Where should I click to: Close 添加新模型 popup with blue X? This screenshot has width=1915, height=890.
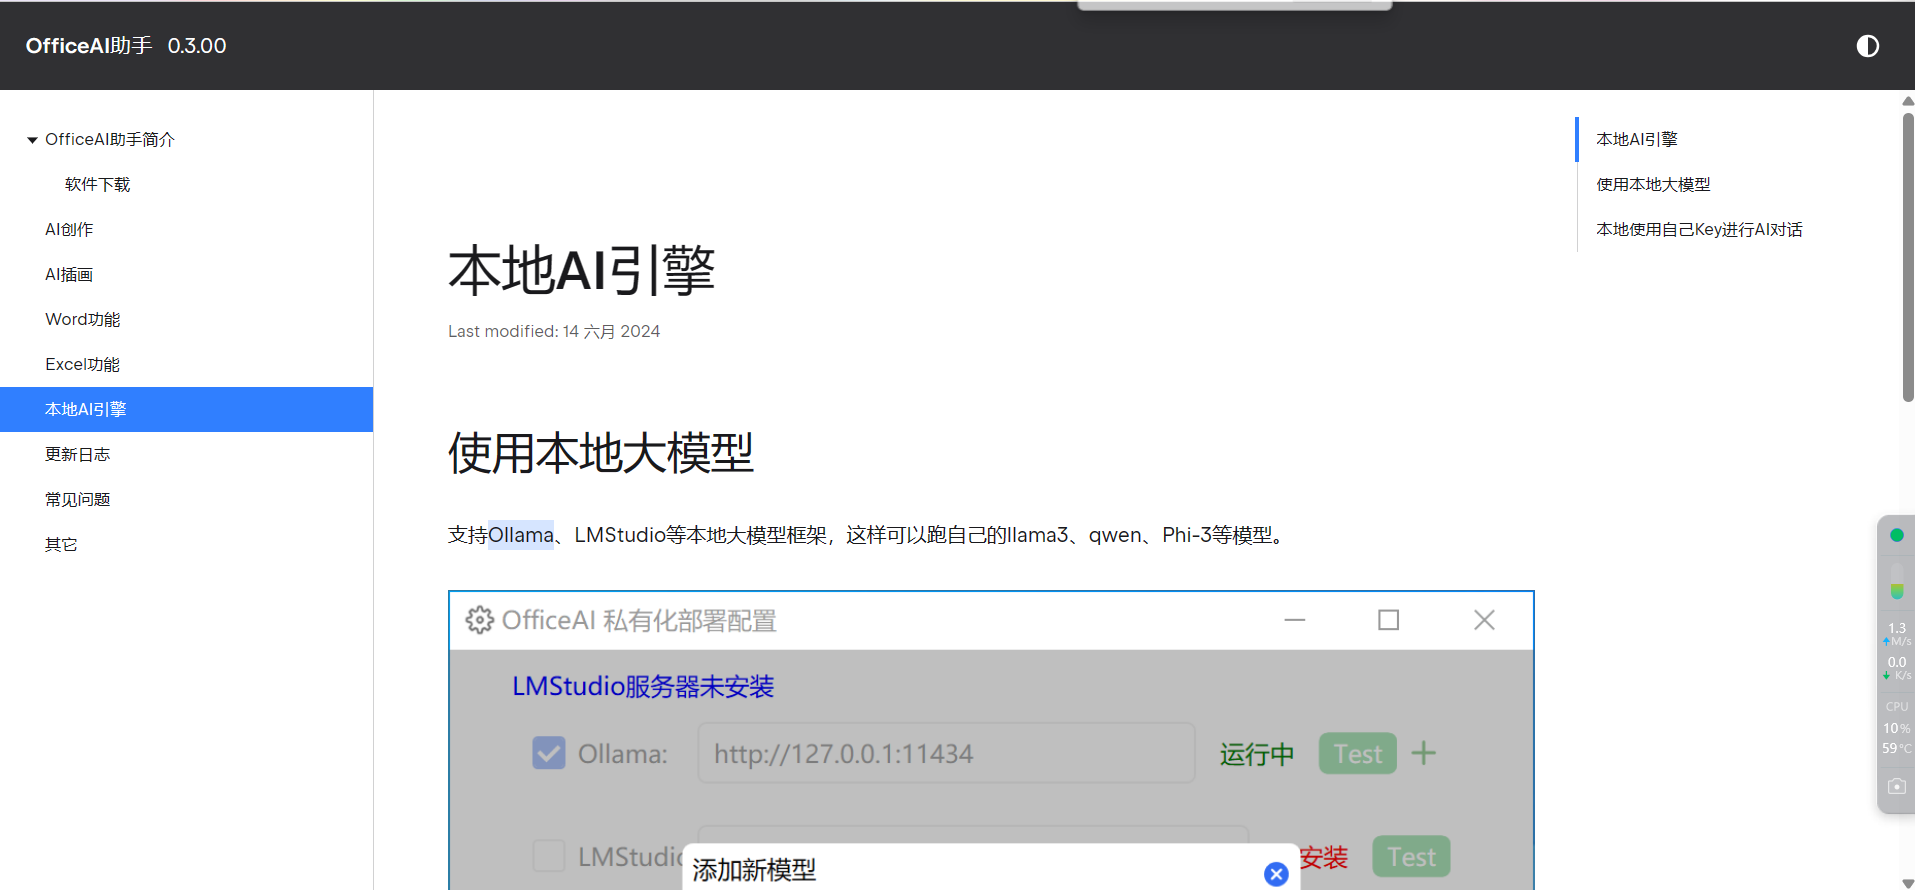1276,874
